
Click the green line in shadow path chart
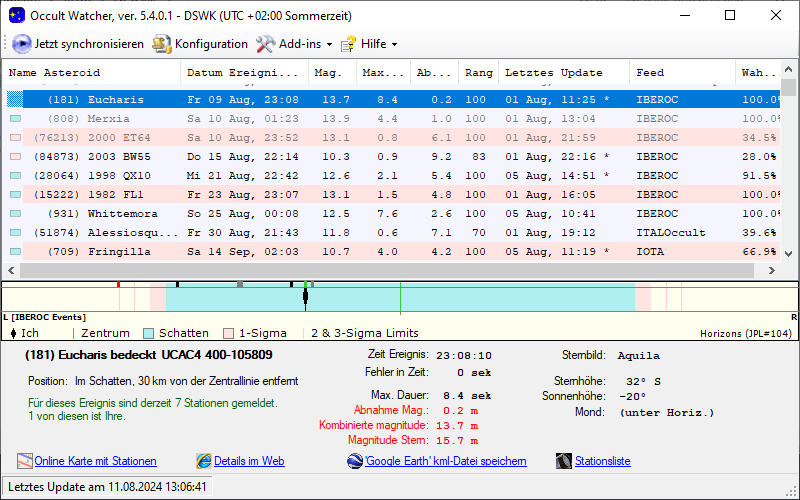(400, 298)
